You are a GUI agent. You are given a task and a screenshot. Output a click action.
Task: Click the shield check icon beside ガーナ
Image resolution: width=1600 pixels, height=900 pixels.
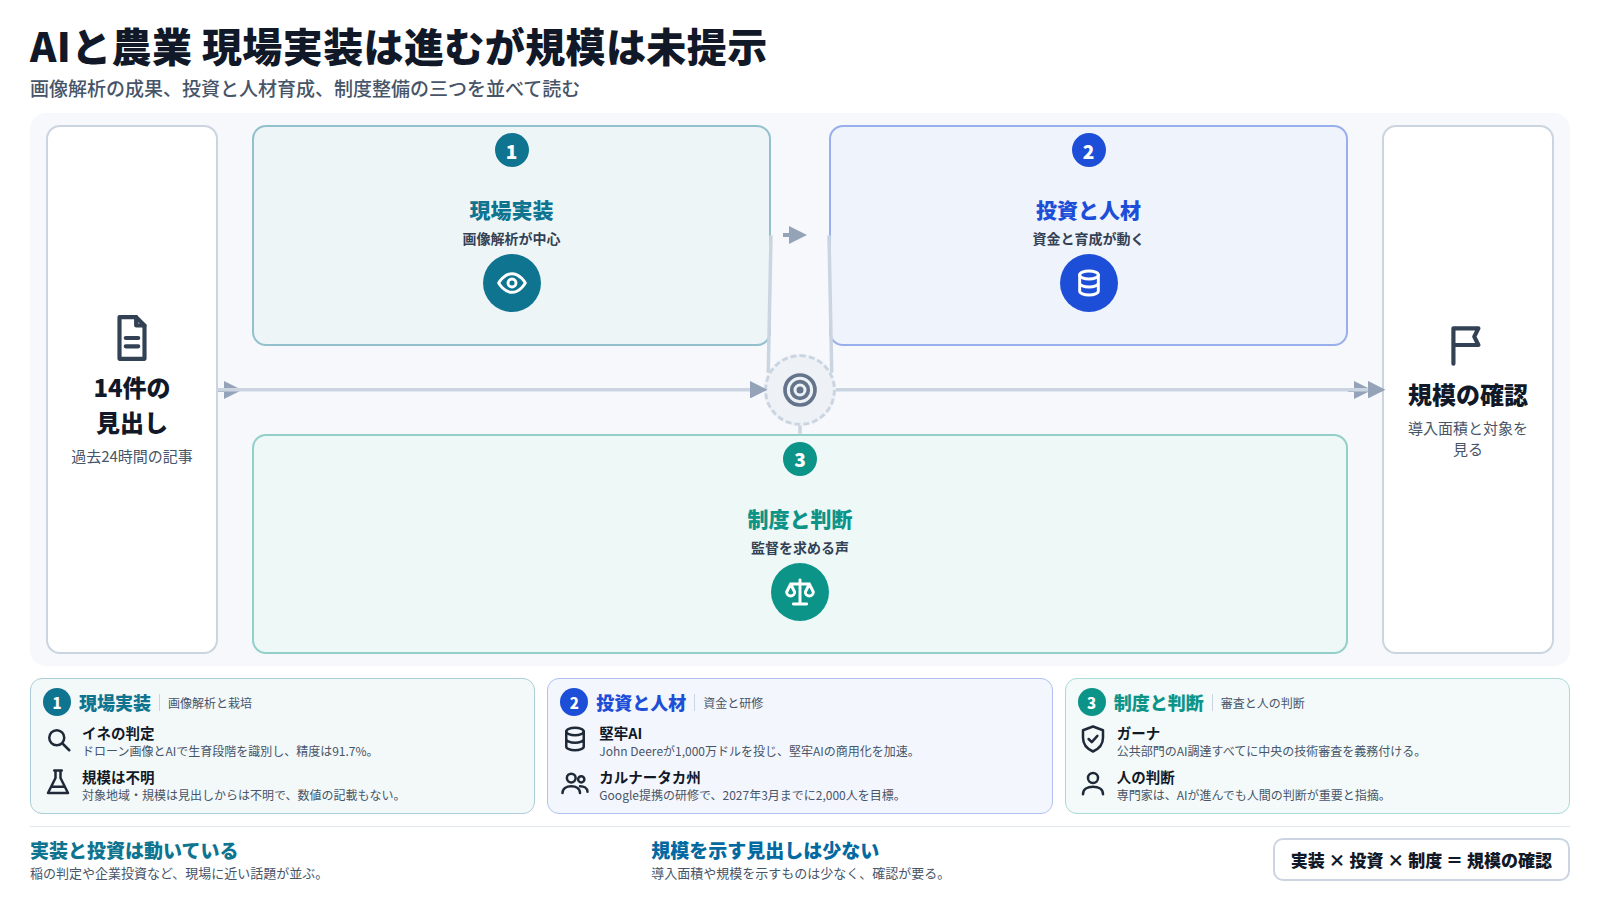tap(1093, 740)
